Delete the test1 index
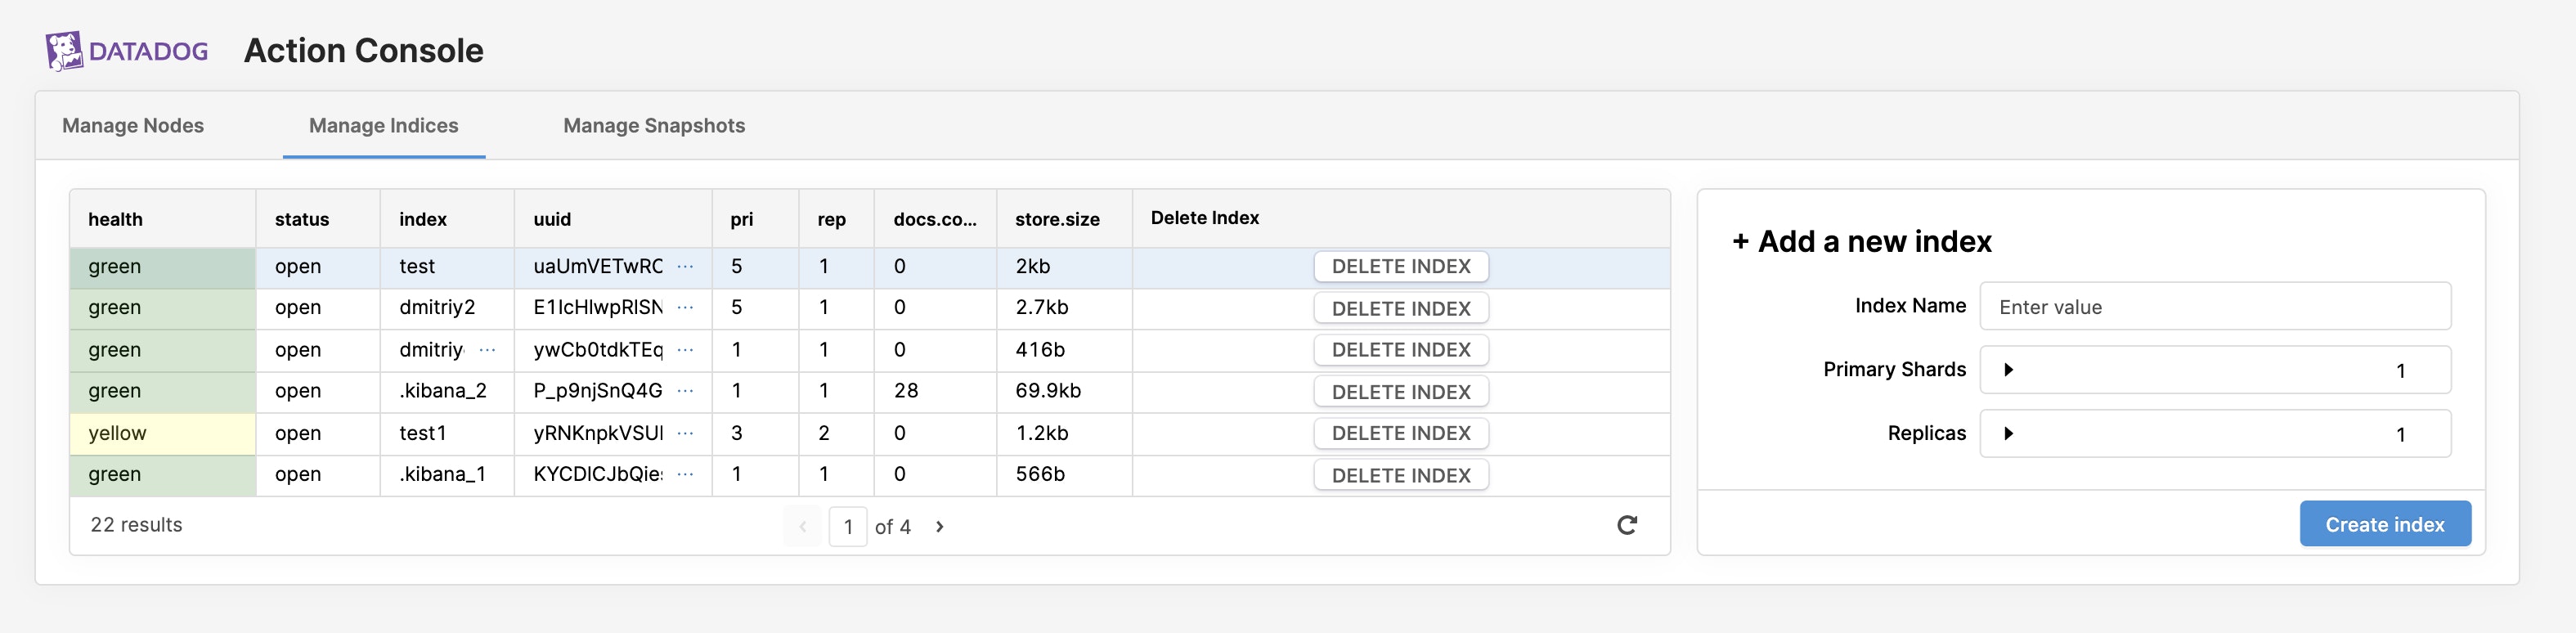Image resolution: width=2576 pixels, height=633 pixels. (1400, 433)
